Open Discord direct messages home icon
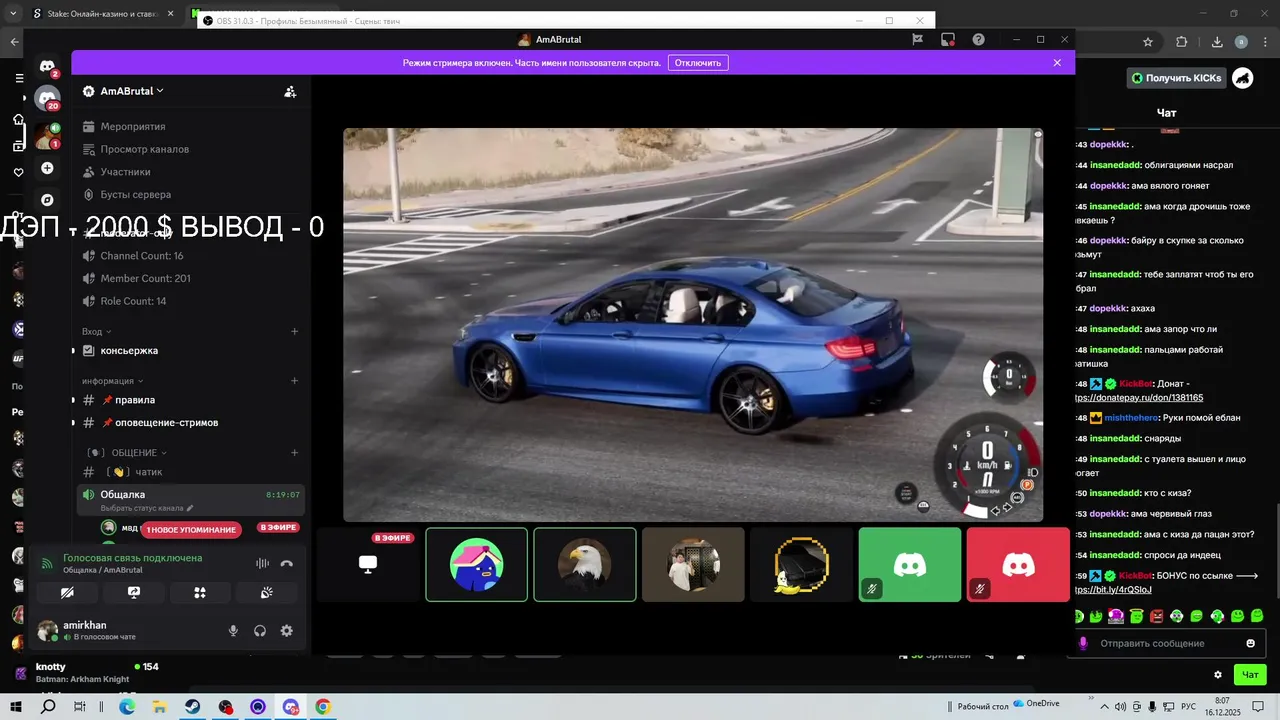Image resolution: width=1280 pixels, height=720 pixels. [x=47, y=67]
